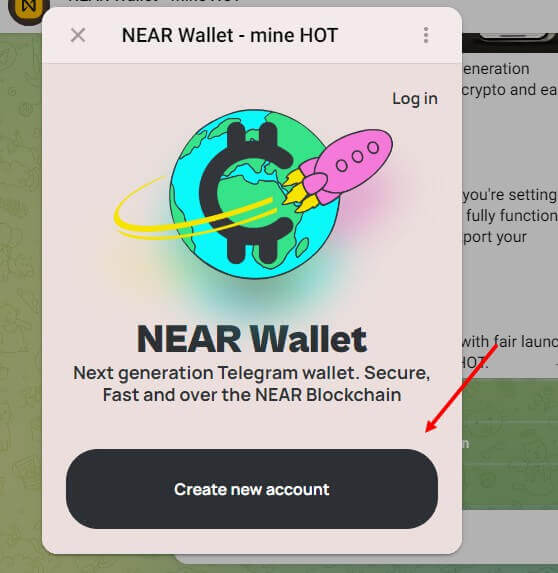The height and width of the screenshot is (573, 558).
Task: Click the Log in link
Action: 415,99
